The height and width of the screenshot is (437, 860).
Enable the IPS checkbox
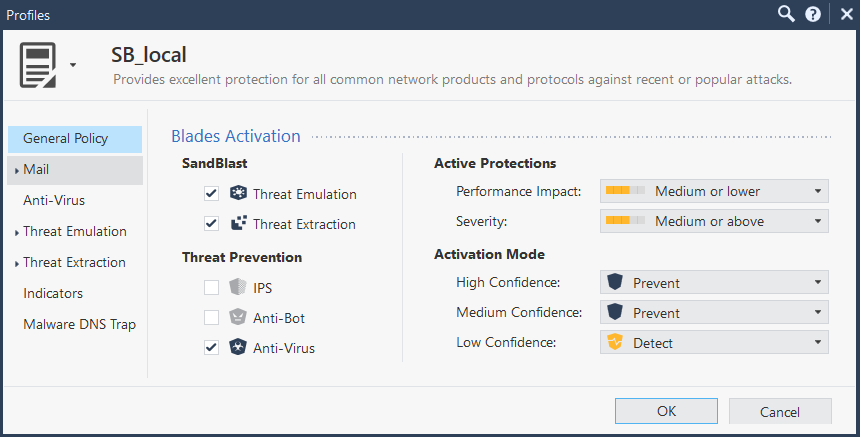pos(212,287)
